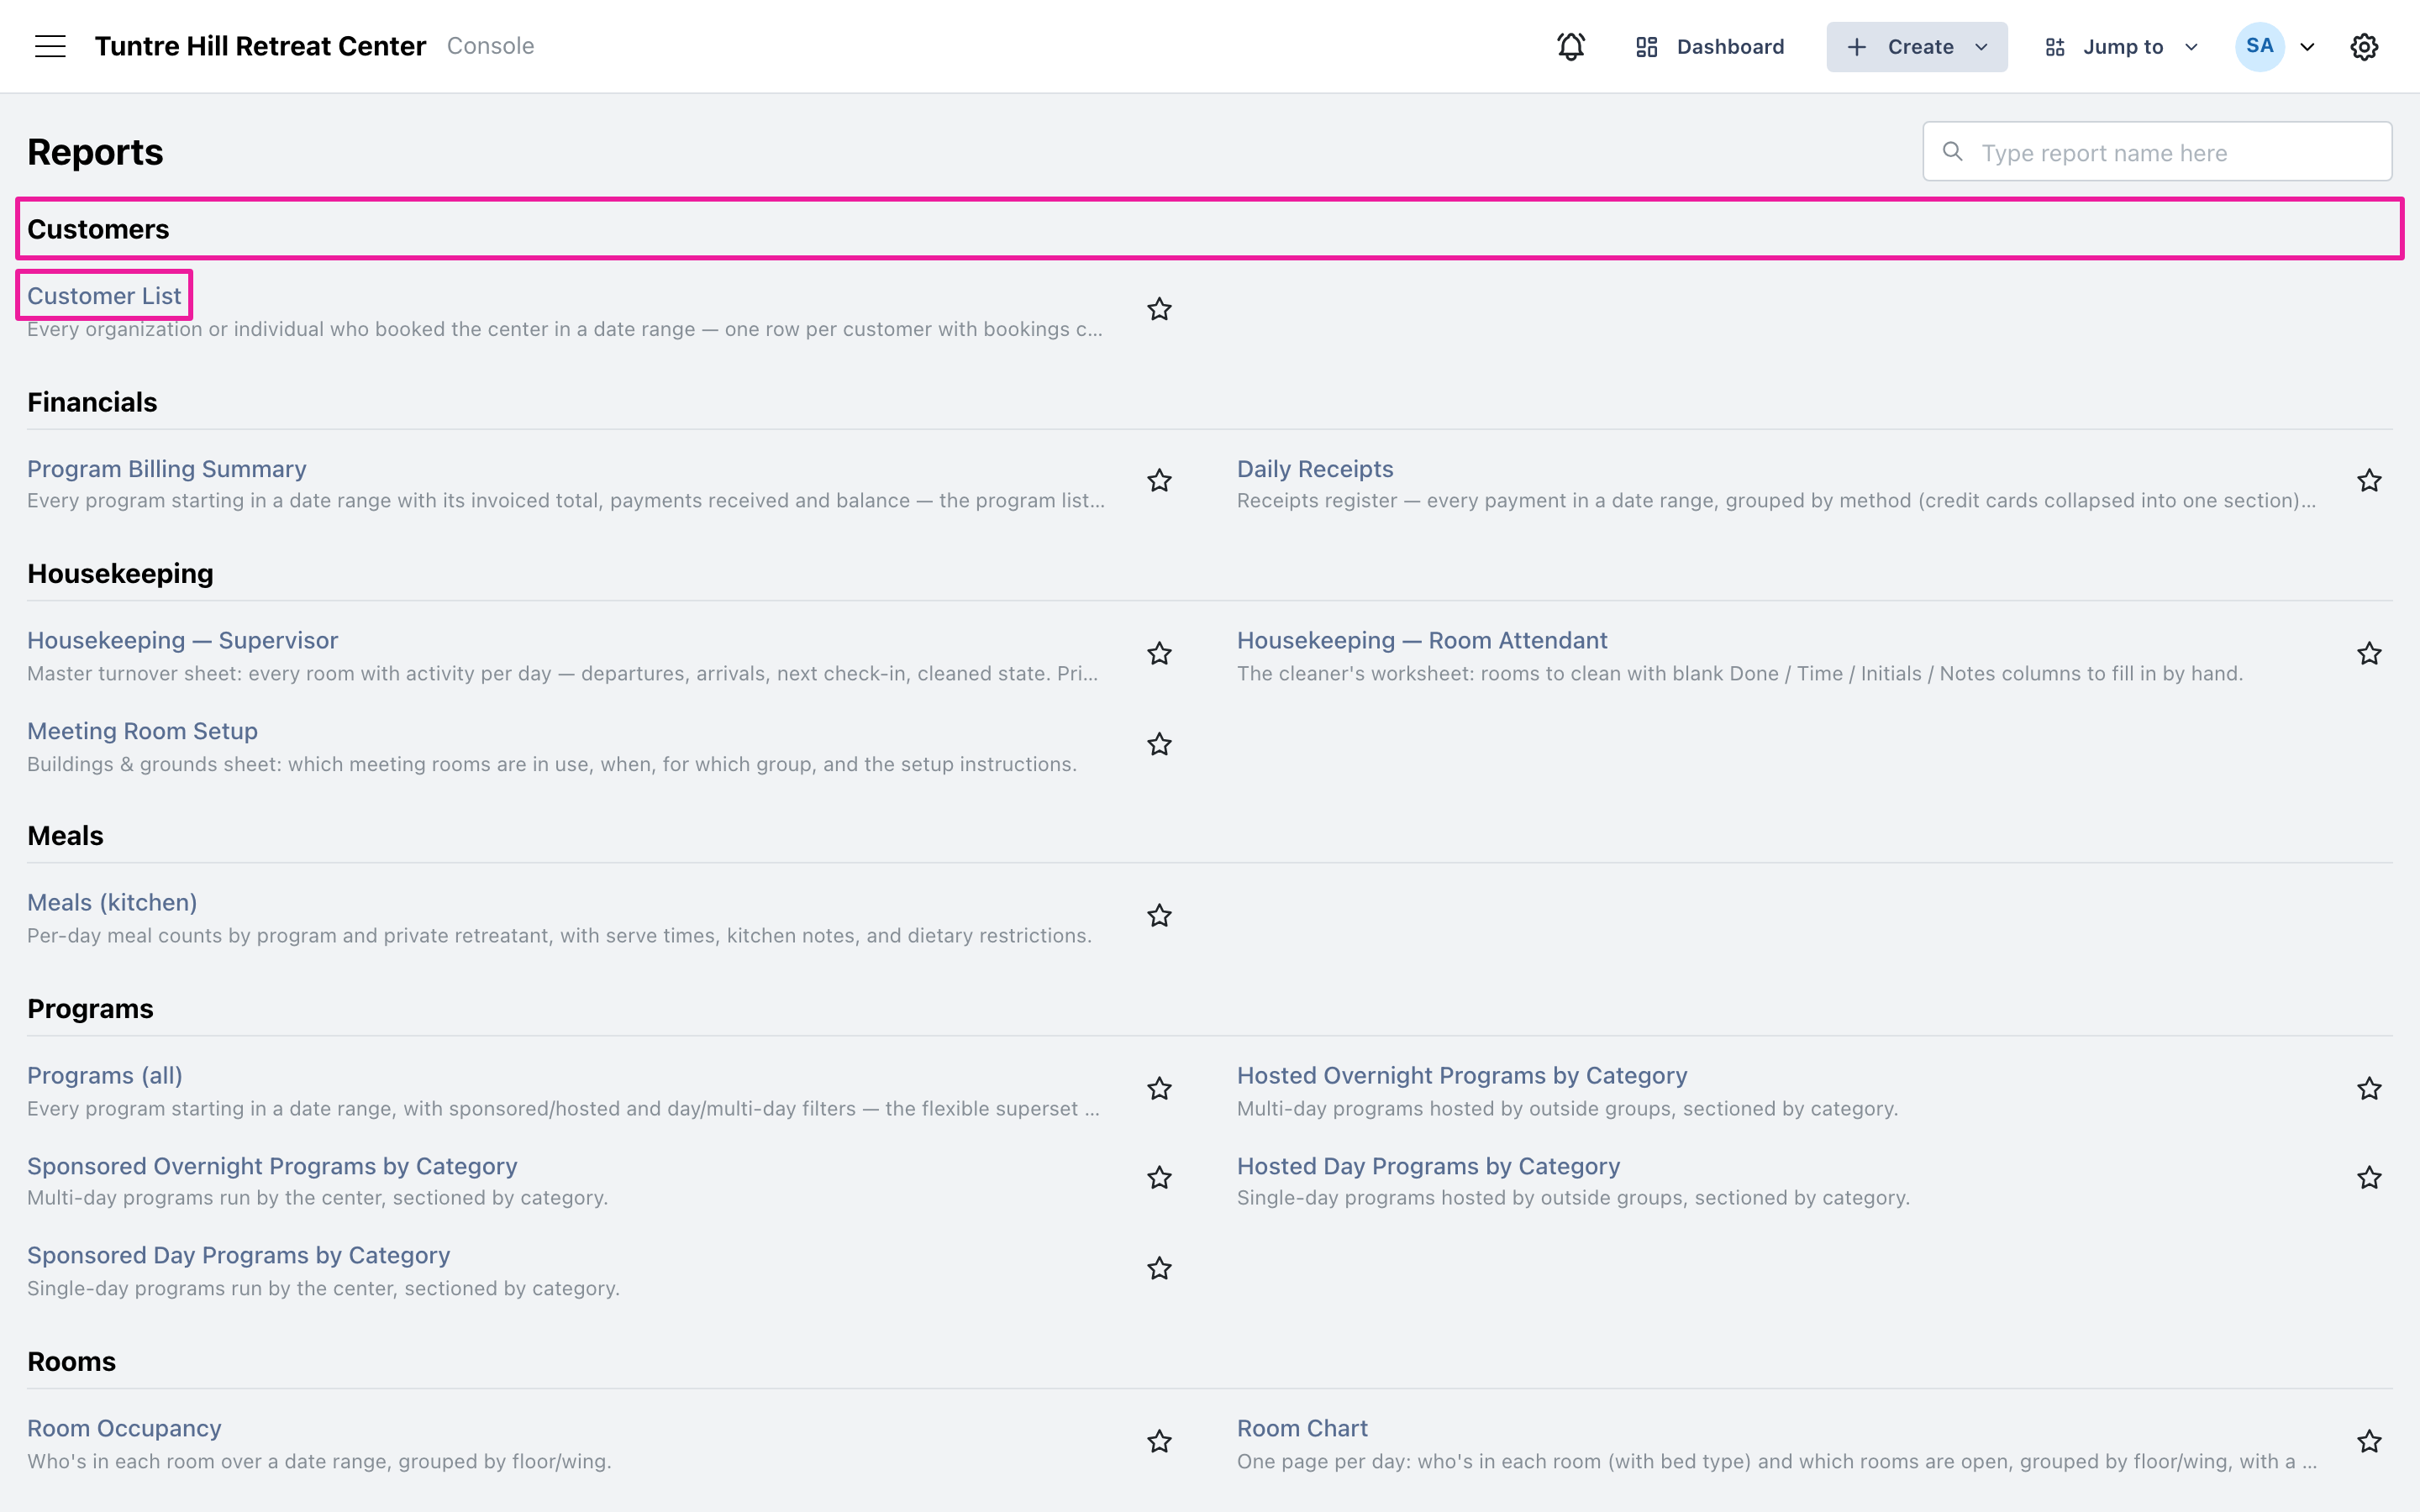Image resolution: width=2420 pixels, height=1512 pixels.
Task: Click the SA user avatar
Action: [2260, 46]
